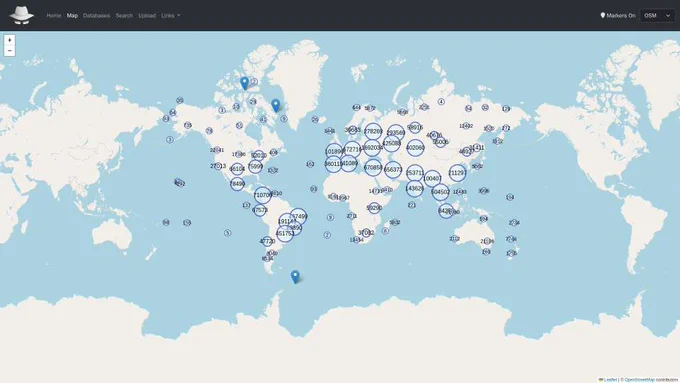Image resolution: width=680 pixels, height=383 pixels.
Task: Go to Databases
Action: 96,16
